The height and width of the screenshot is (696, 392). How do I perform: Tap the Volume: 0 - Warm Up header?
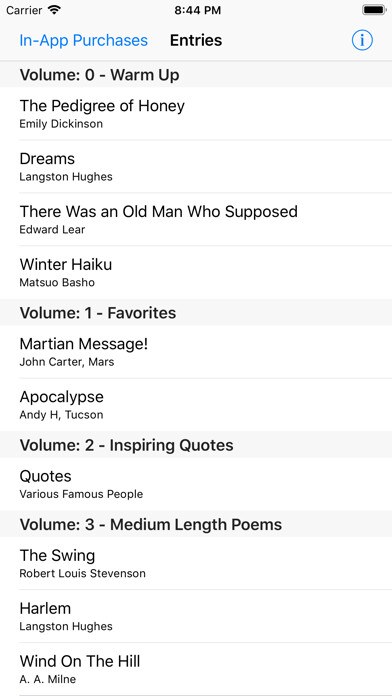(196, 75)
